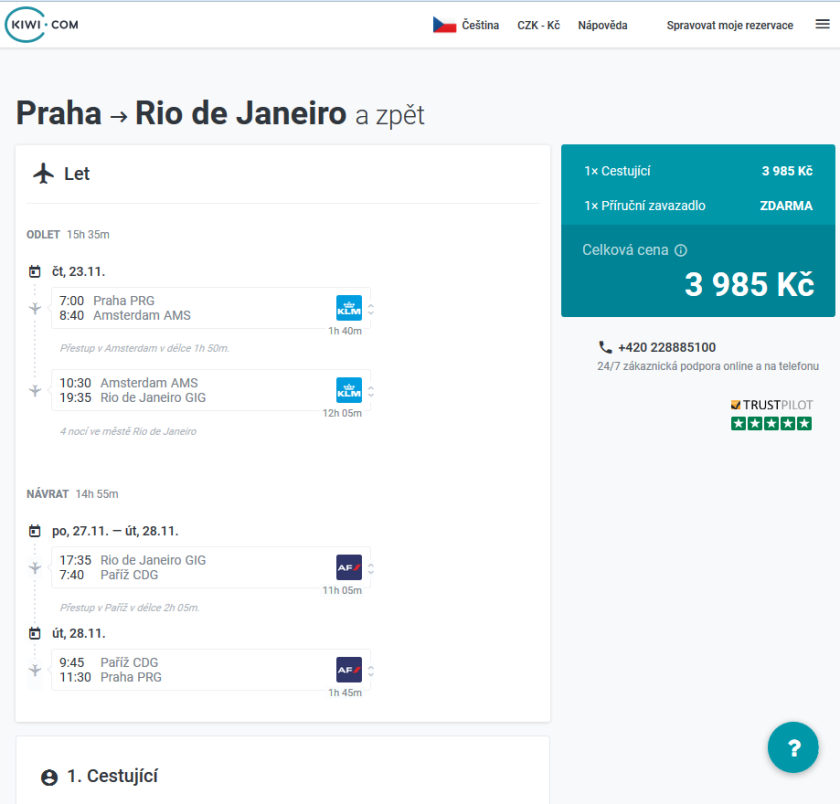Click the Trustpilot star rating
Viewport: 840px width, 804px height.
pos(771,423)
